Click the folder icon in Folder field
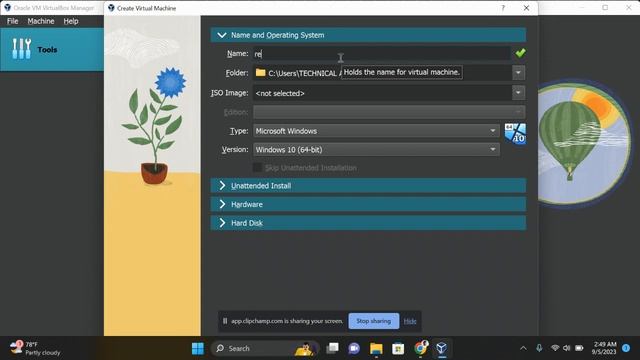This screenshot has width=640, height=360. 260,73
